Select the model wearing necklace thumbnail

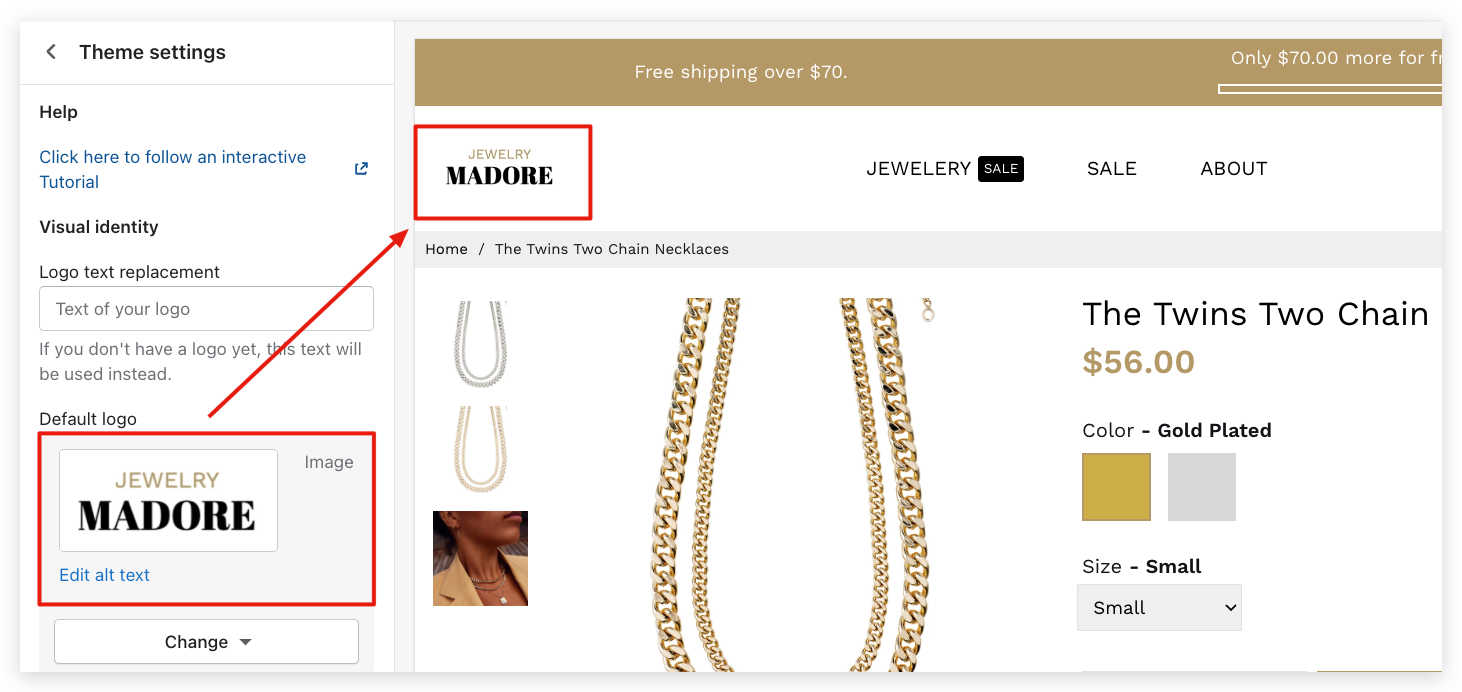480,558
